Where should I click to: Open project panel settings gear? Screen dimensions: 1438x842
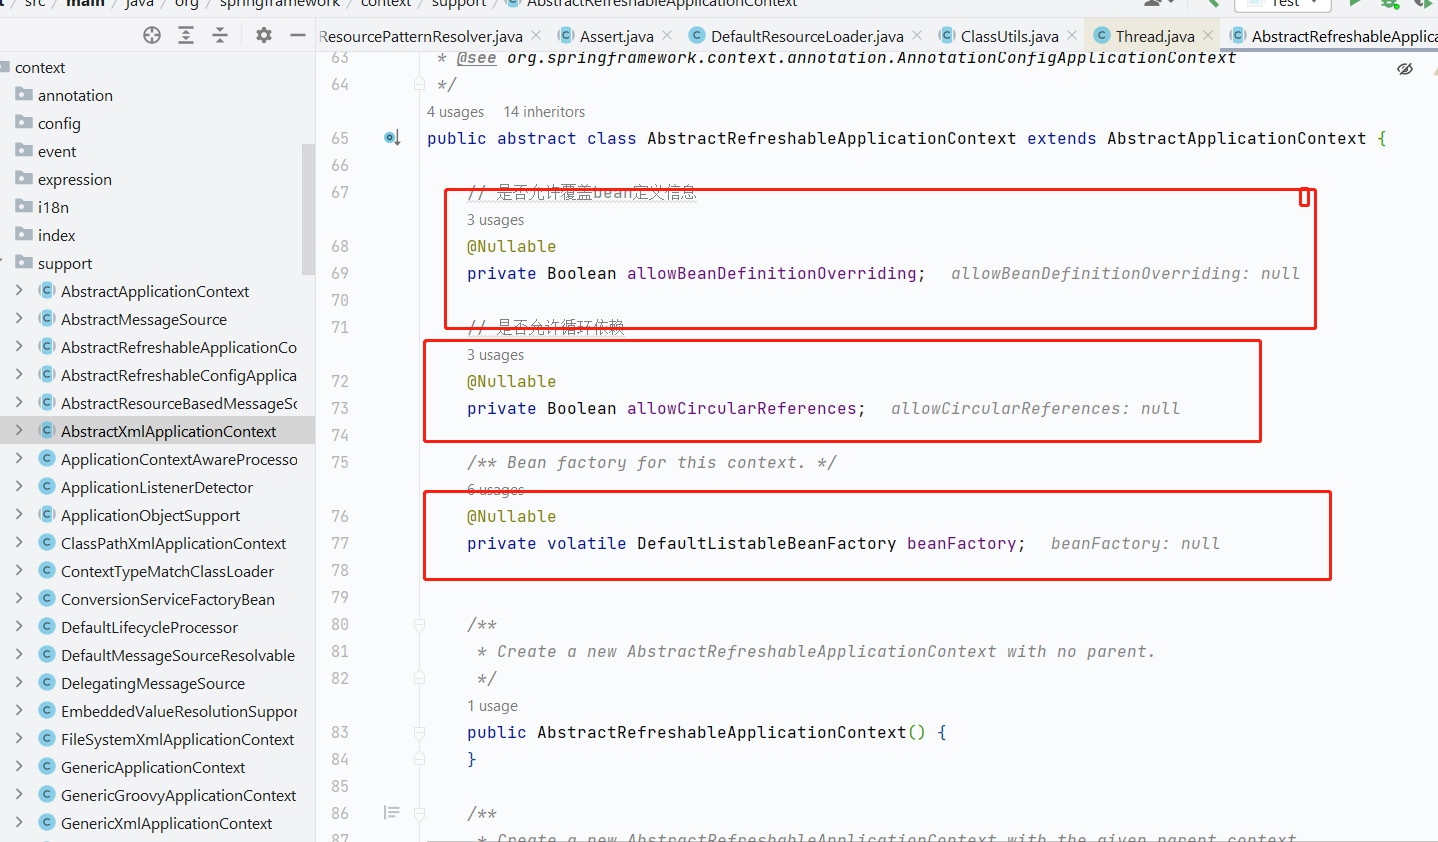point(264,35)
